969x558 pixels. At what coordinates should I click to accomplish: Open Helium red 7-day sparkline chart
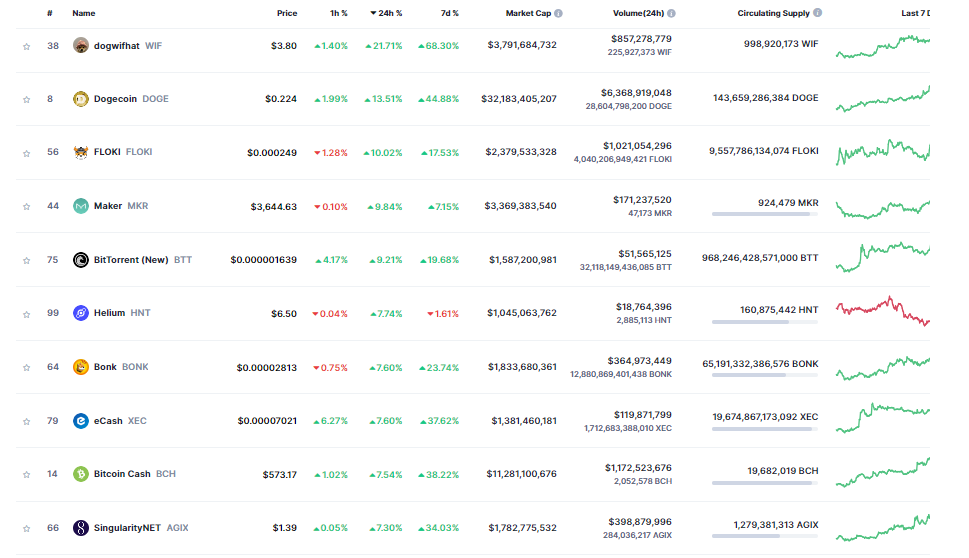882,311
